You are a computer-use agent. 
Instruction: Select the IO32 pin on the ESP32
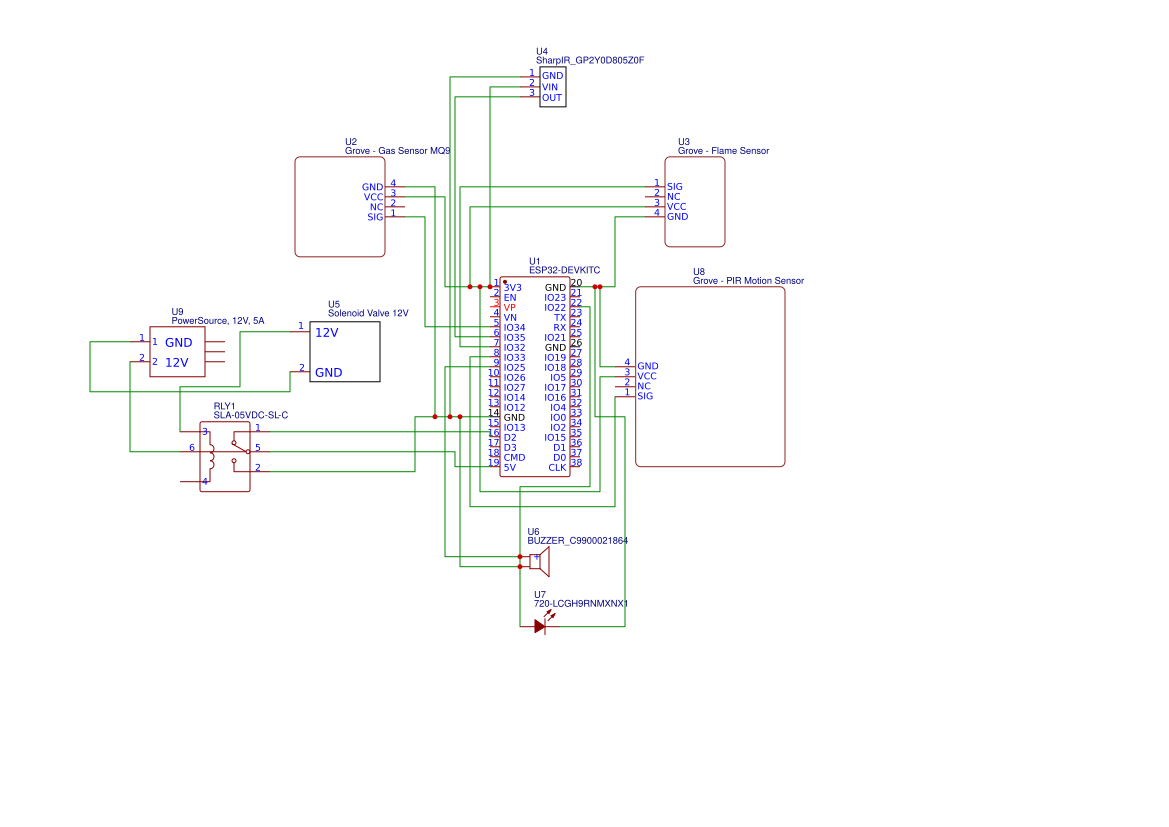[514, 348]
